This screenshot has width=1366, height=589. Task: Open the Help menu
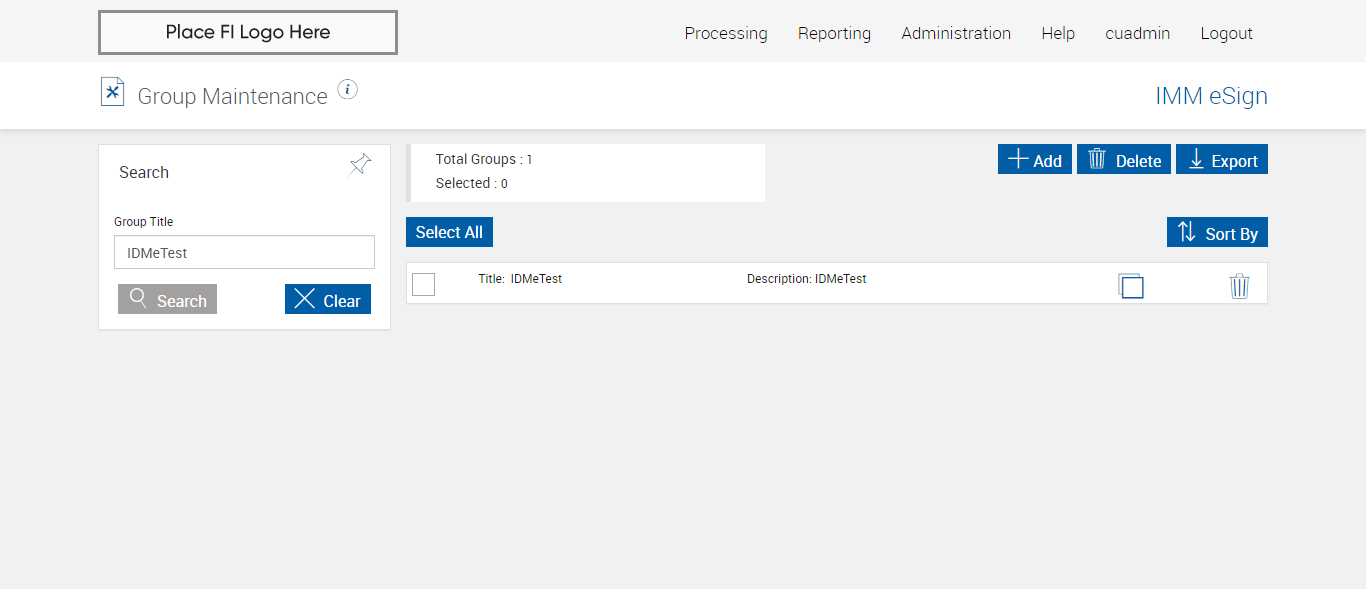1058,33
